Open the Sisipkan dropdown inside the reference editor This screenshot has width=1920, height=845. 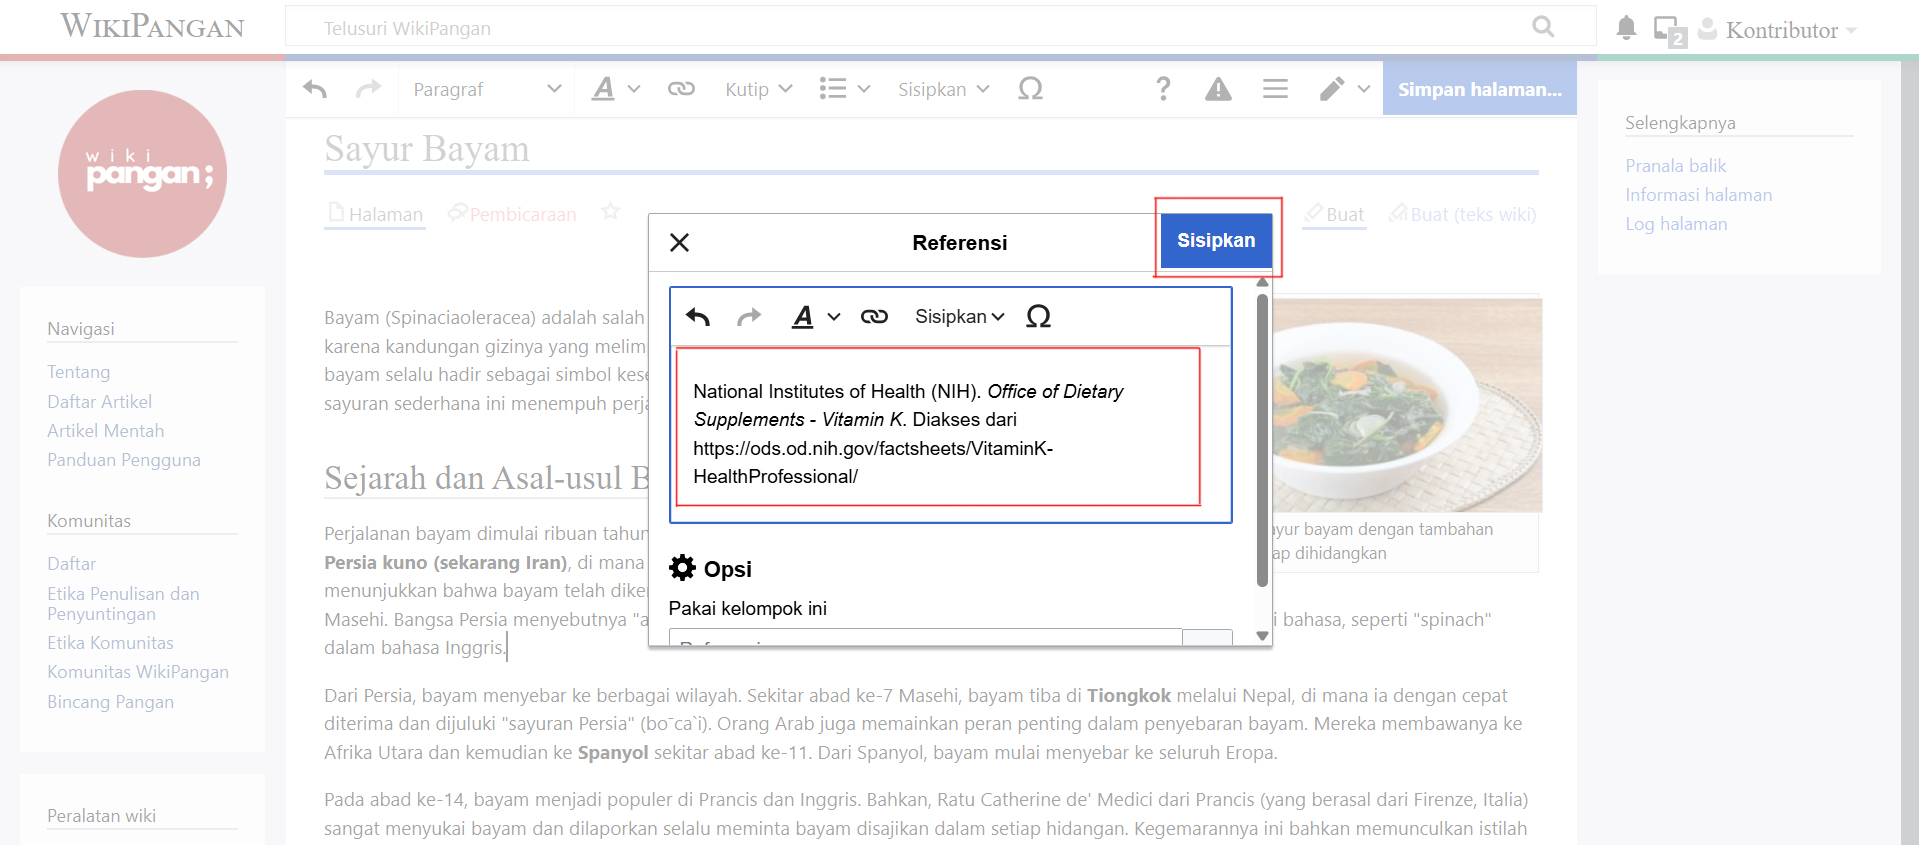pyautogui.click(x=958, y=317)
